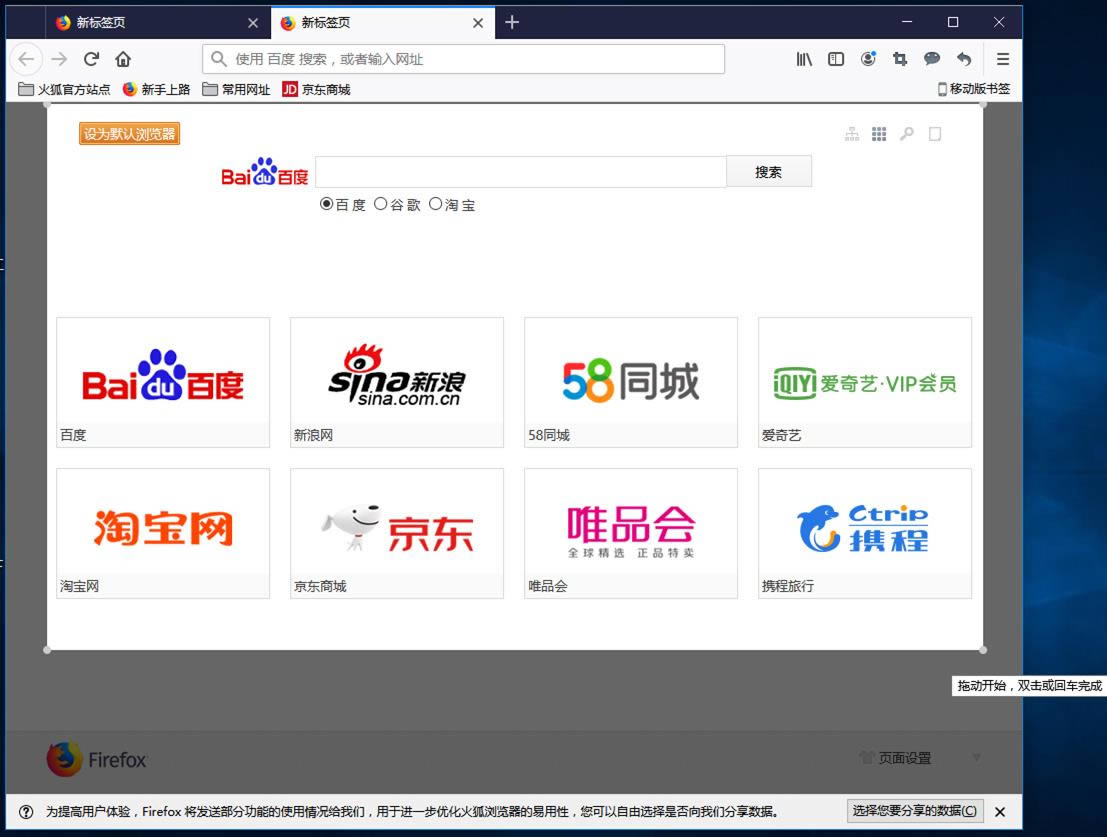Image resolution: width=1107 pixels, height=837 pixels.
Task: Open the home page icon
Action: click(123, 59)
